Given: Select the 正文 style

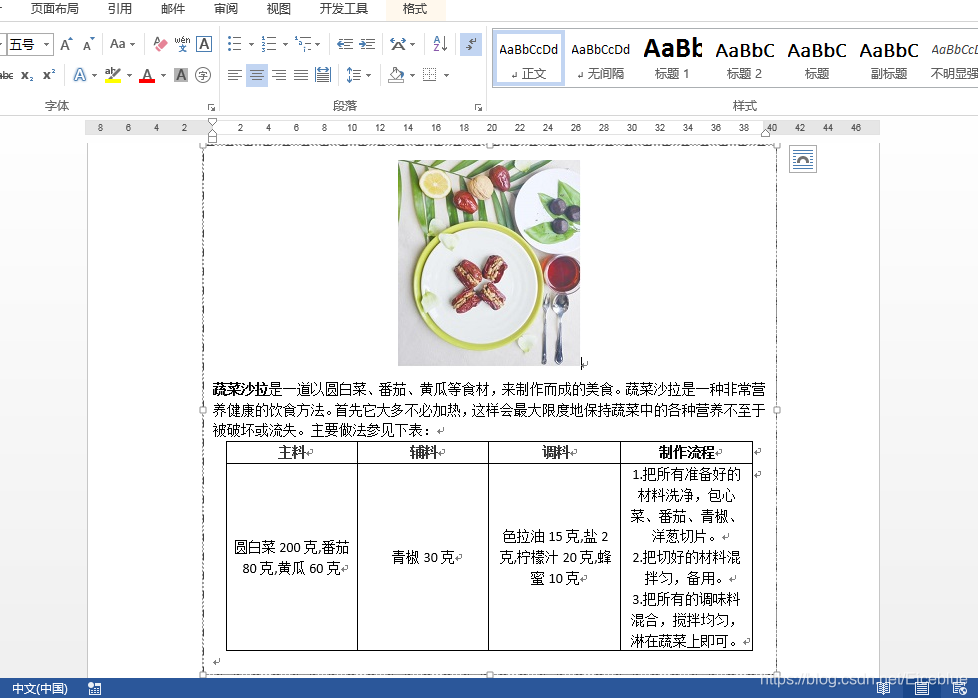Looking at the screenshot, I should 528,58.
